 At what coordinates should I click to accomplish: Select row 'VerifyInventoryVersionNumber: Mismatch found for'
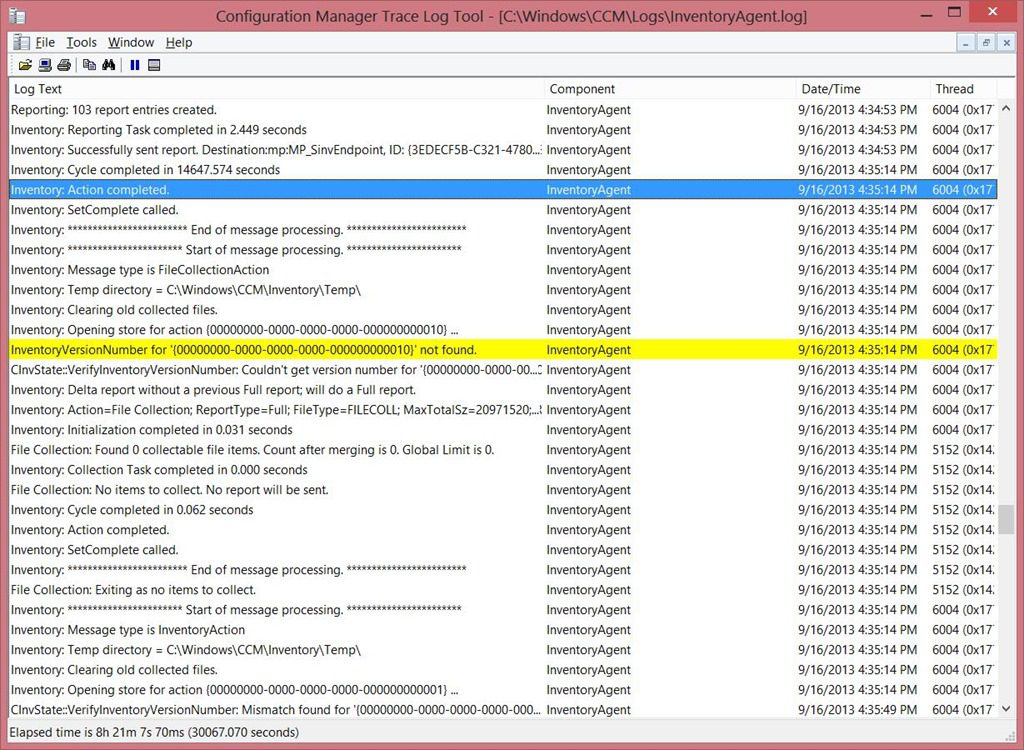coord(503,709)
